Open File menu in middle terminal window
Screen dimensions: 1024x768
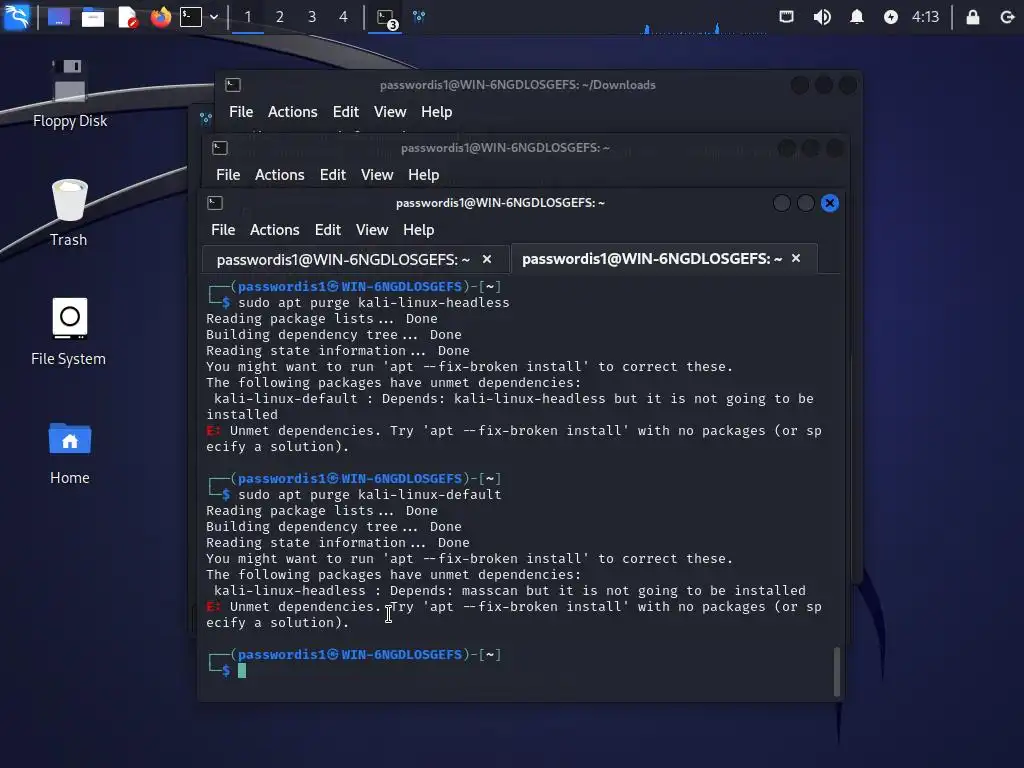pyautogui.click(x=228, y=175)
